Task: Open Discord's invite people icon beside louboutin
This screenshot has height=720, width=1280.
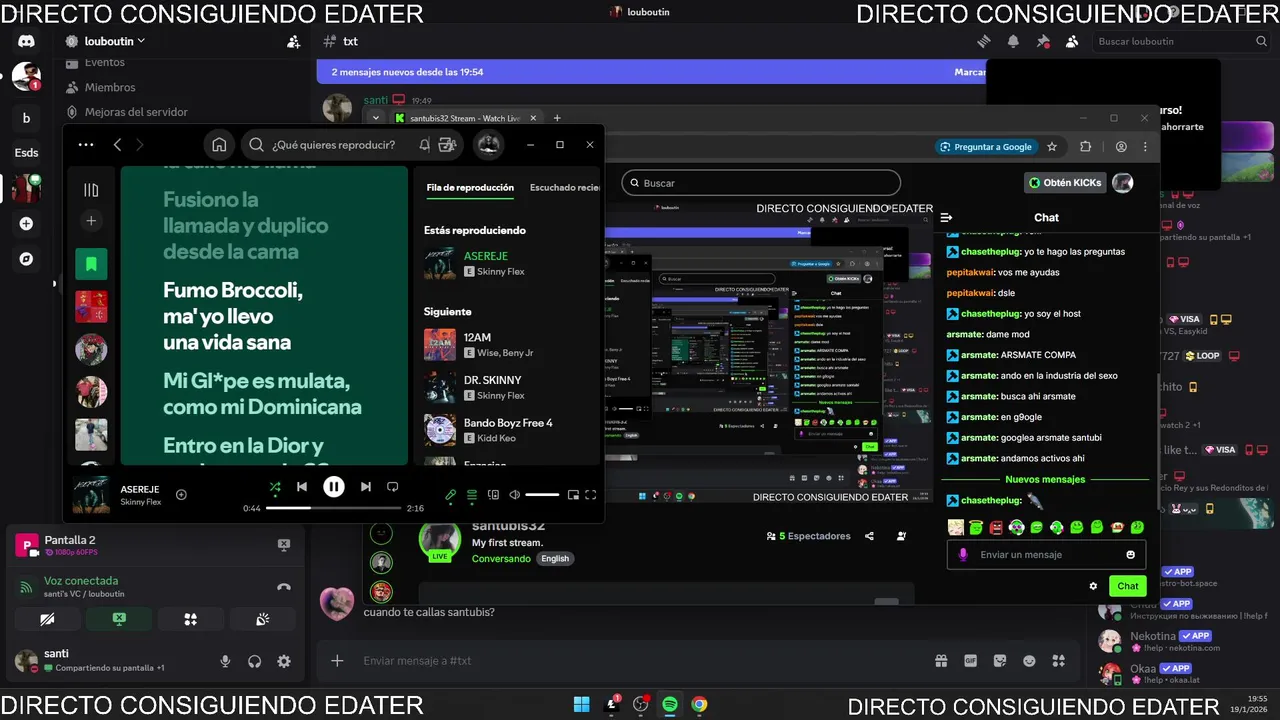Action: pos(293,42)
